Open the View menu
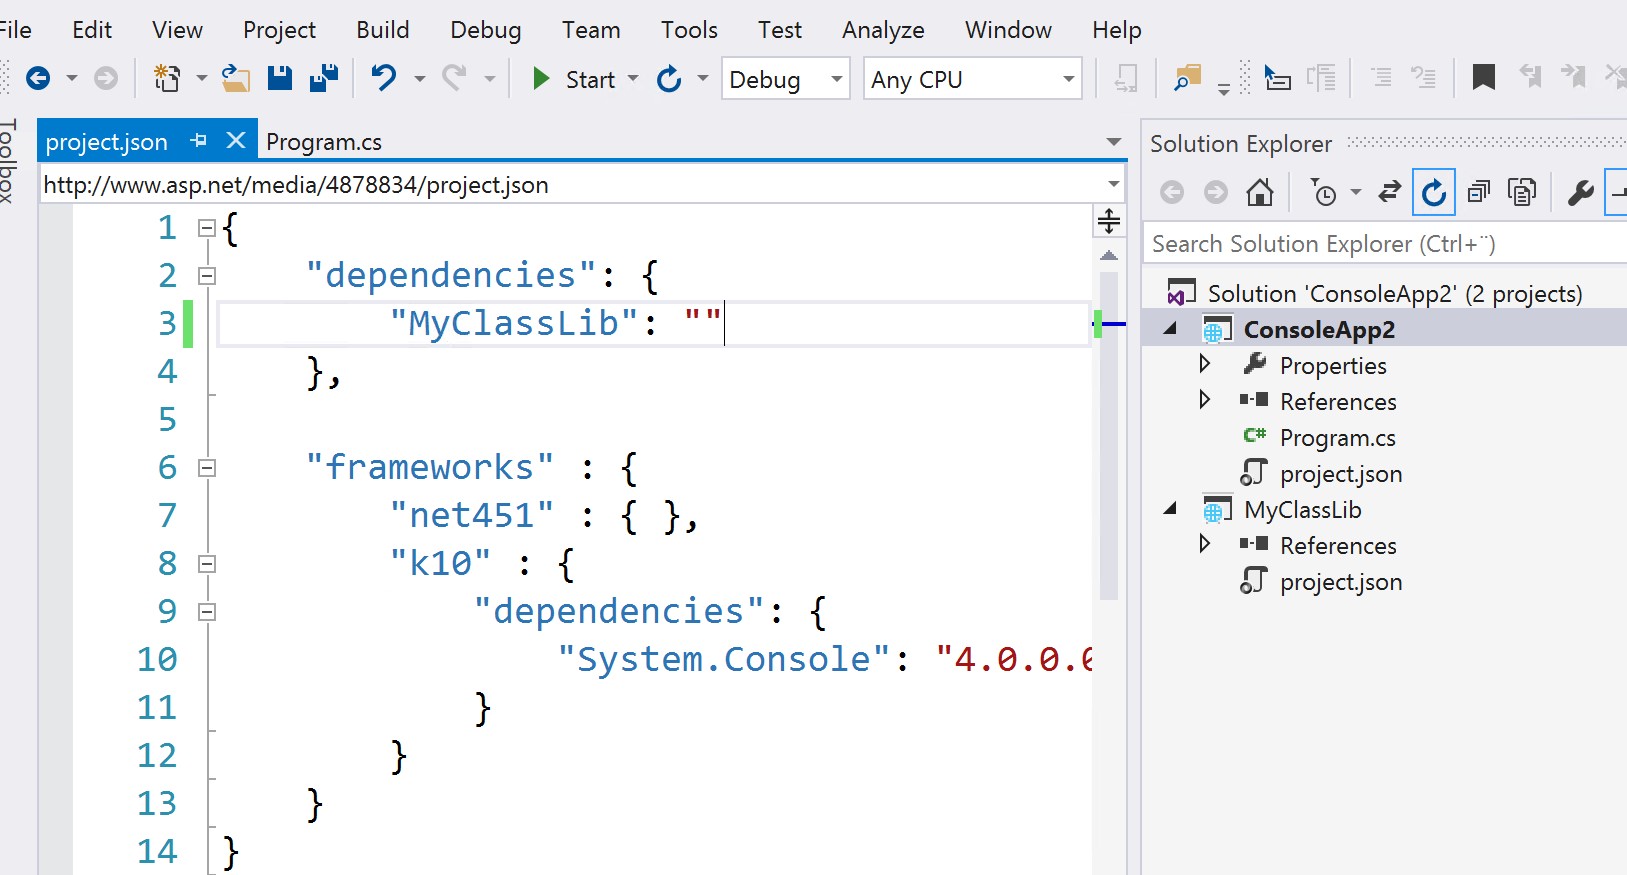The image size is (1627, 875). tap(177, 30)
